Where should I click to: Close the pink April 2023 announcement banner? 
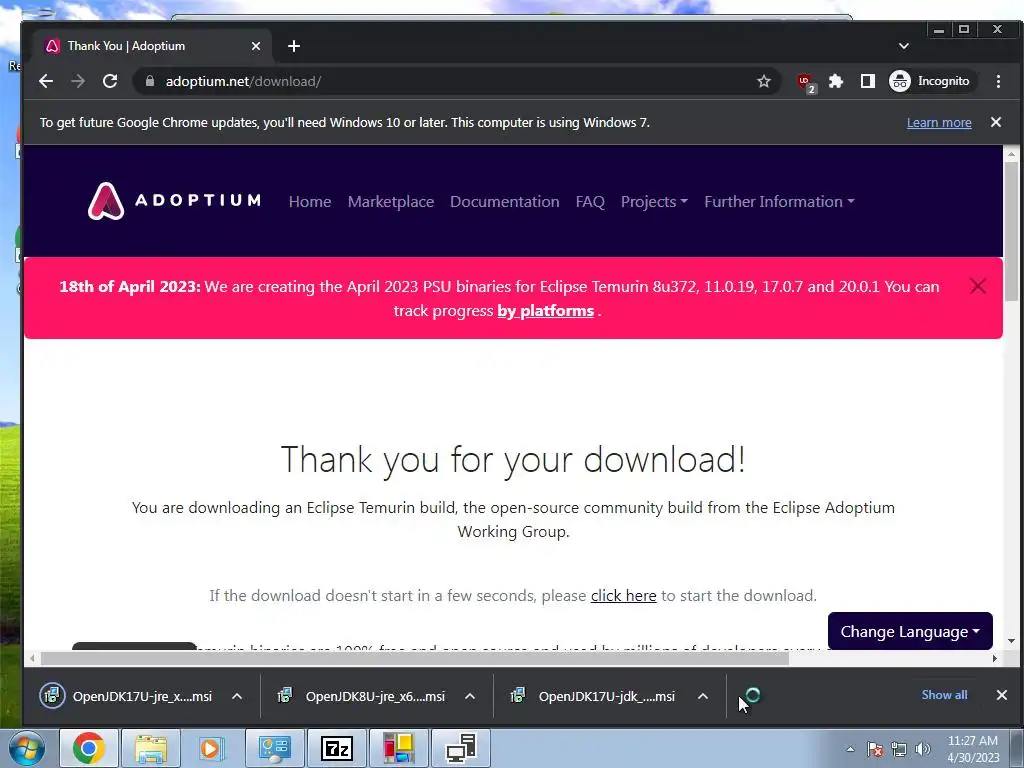(x=978, y=286)
